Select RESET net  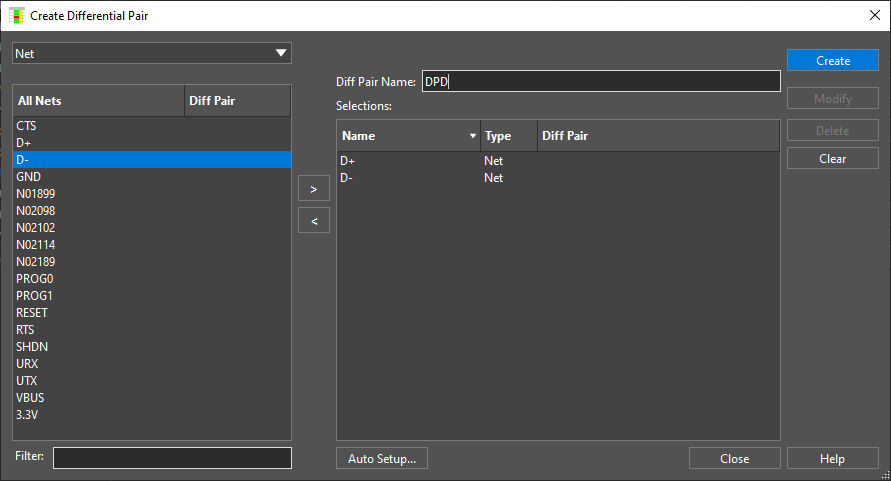tap(152, 313)
